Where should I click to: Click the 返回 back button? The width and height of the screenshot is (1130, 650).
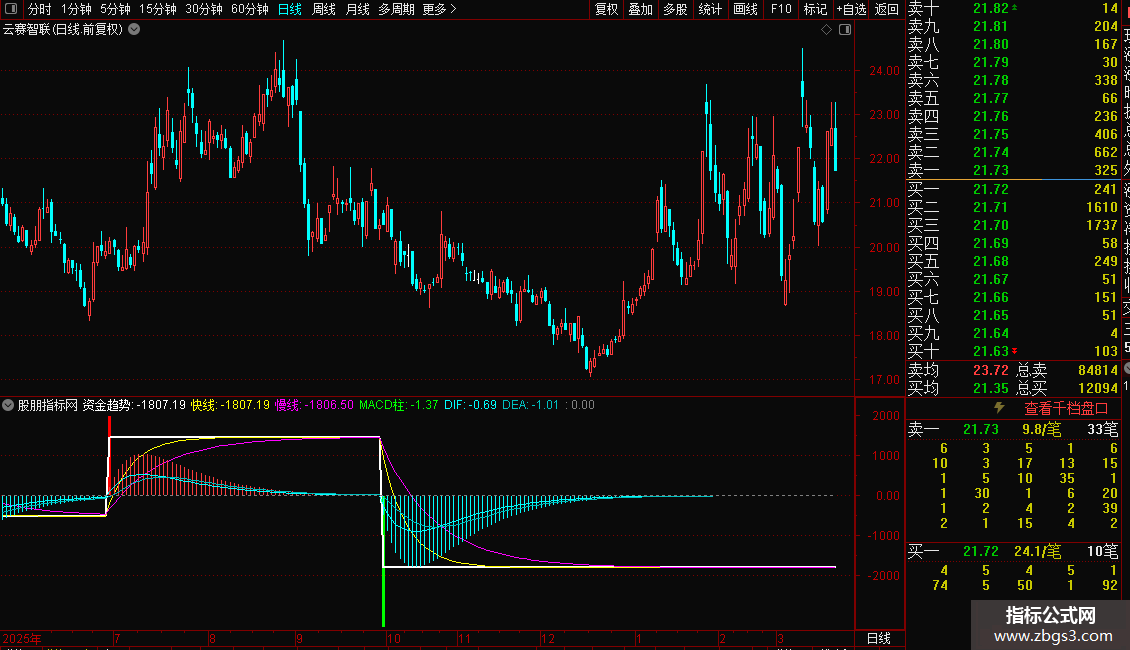[886, 9]
